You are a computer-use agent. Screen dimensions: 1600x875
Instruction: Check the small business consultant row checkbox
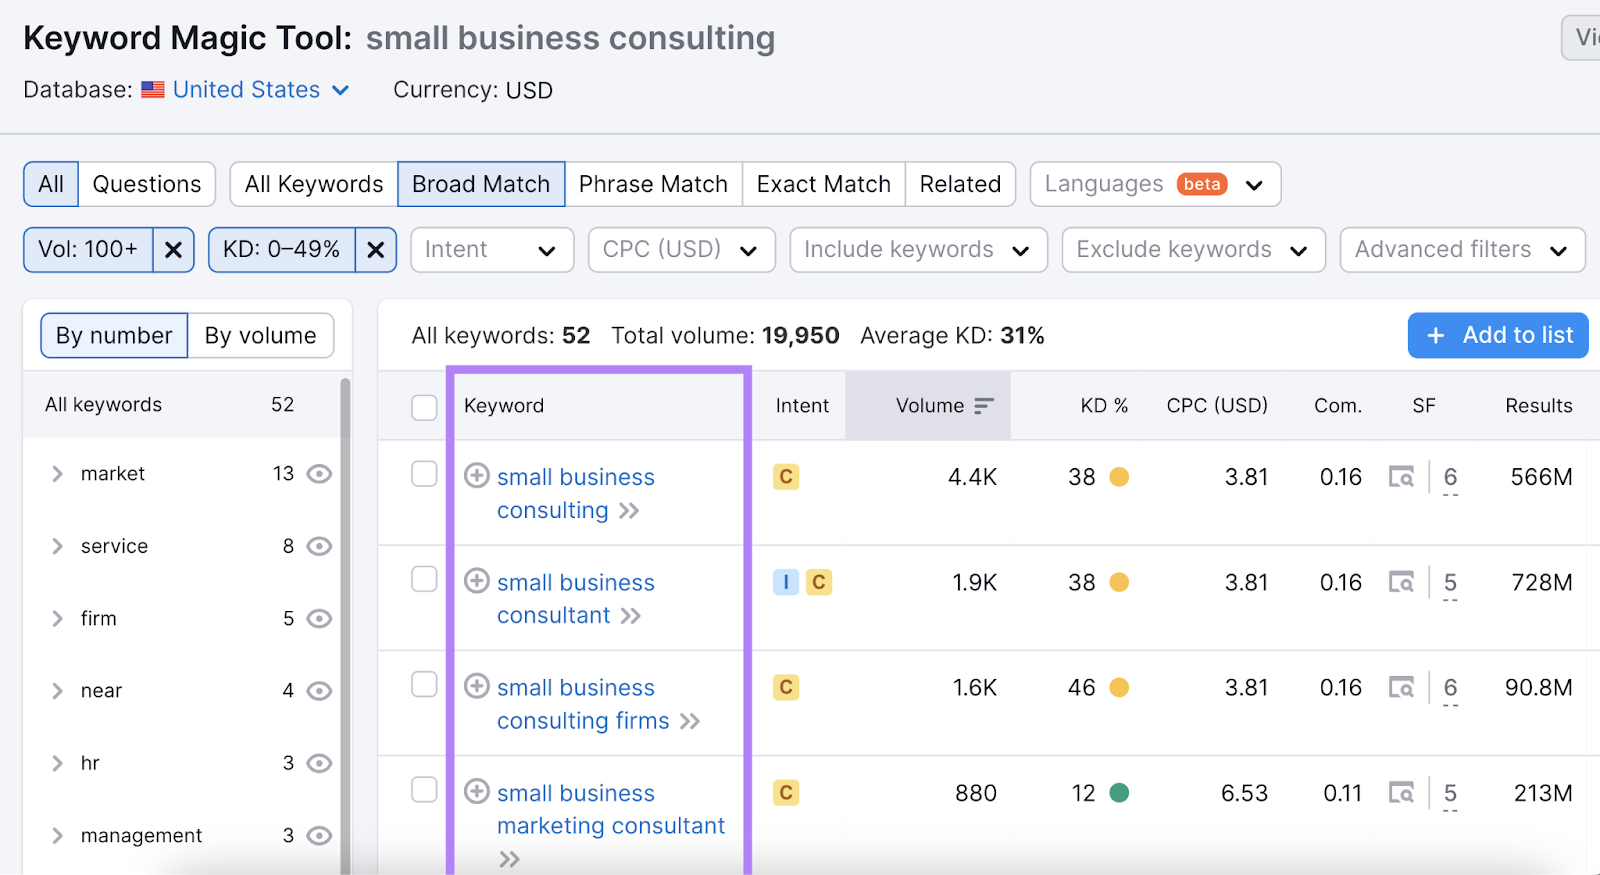(424, 579)
